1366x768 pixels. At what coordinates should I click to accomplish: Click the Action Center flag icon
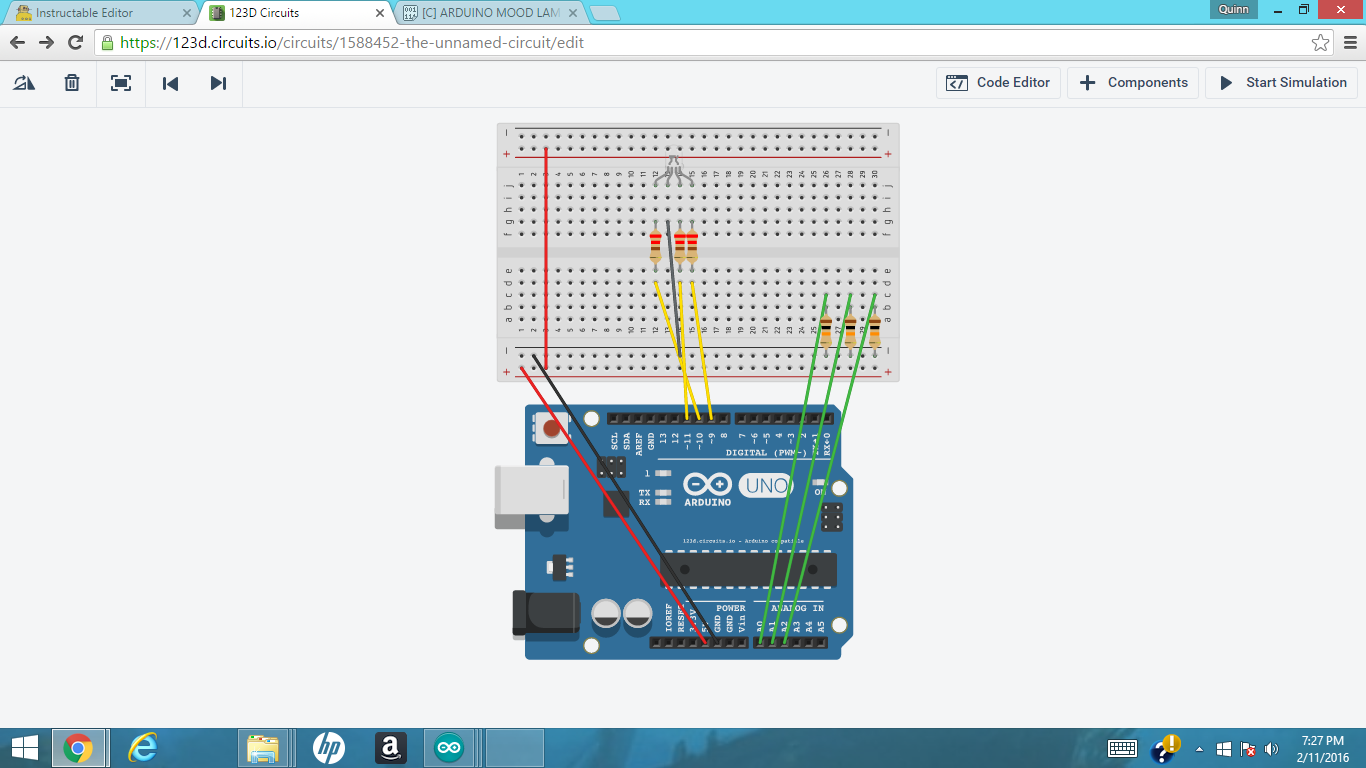pyautogui.click(x=1248, y=749)
